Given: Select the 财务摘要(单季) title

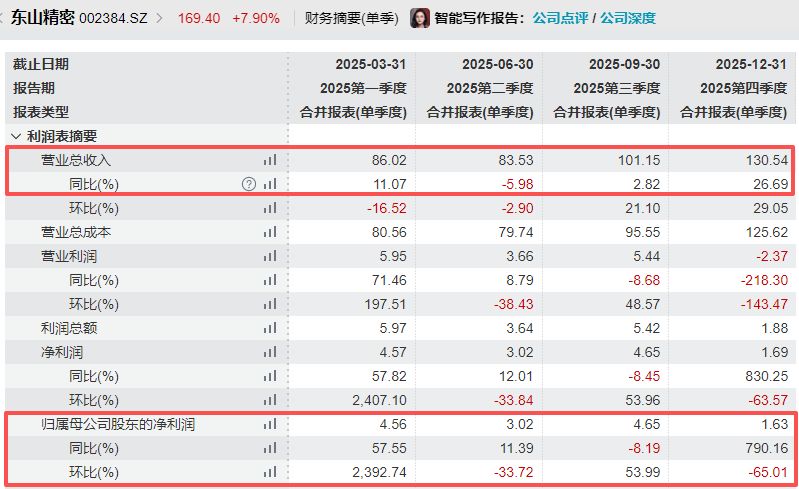Looking at the screenshot, I should (352, 18).
